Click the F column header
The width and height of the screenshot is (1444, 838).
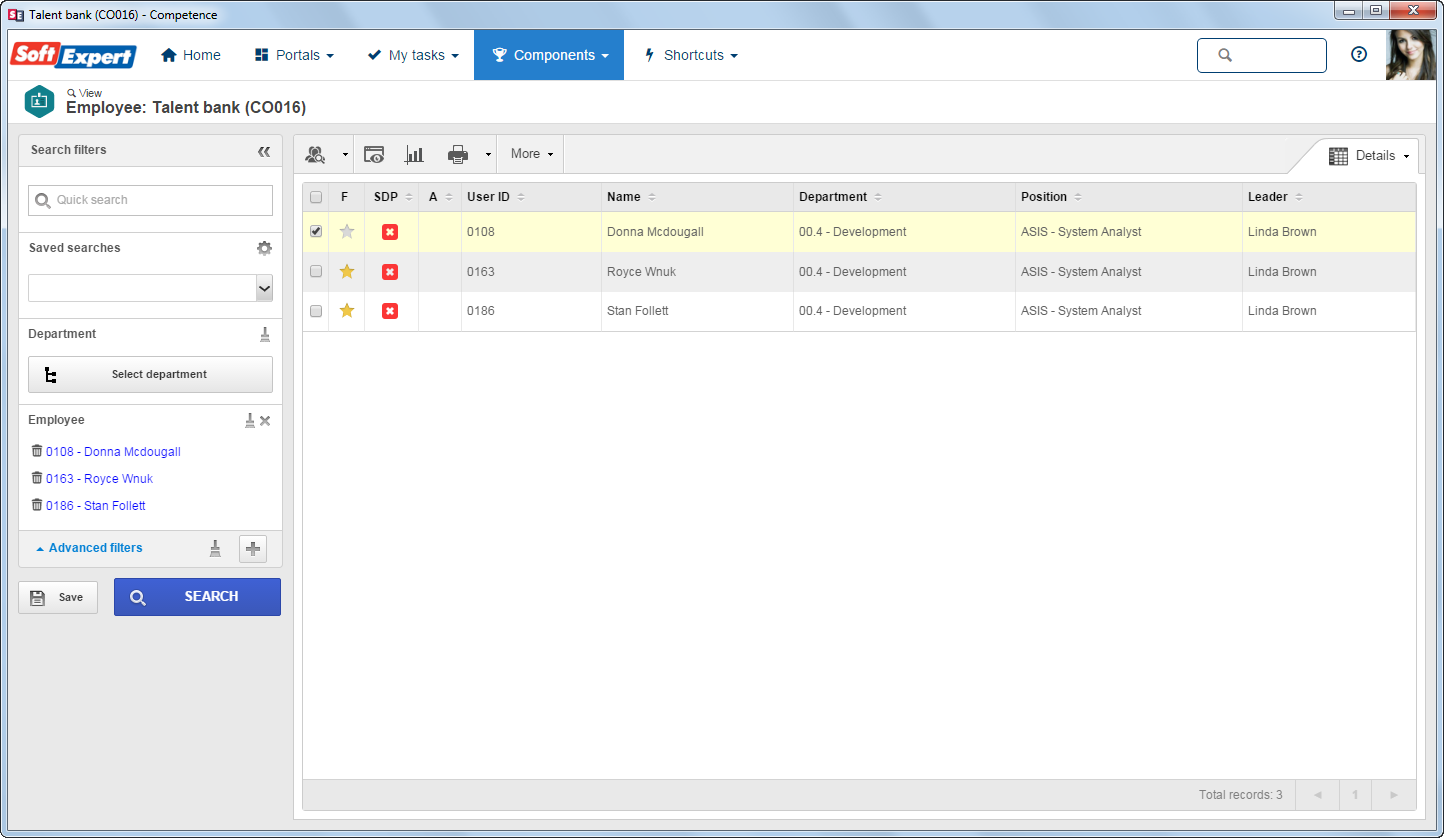pos(345,197)
